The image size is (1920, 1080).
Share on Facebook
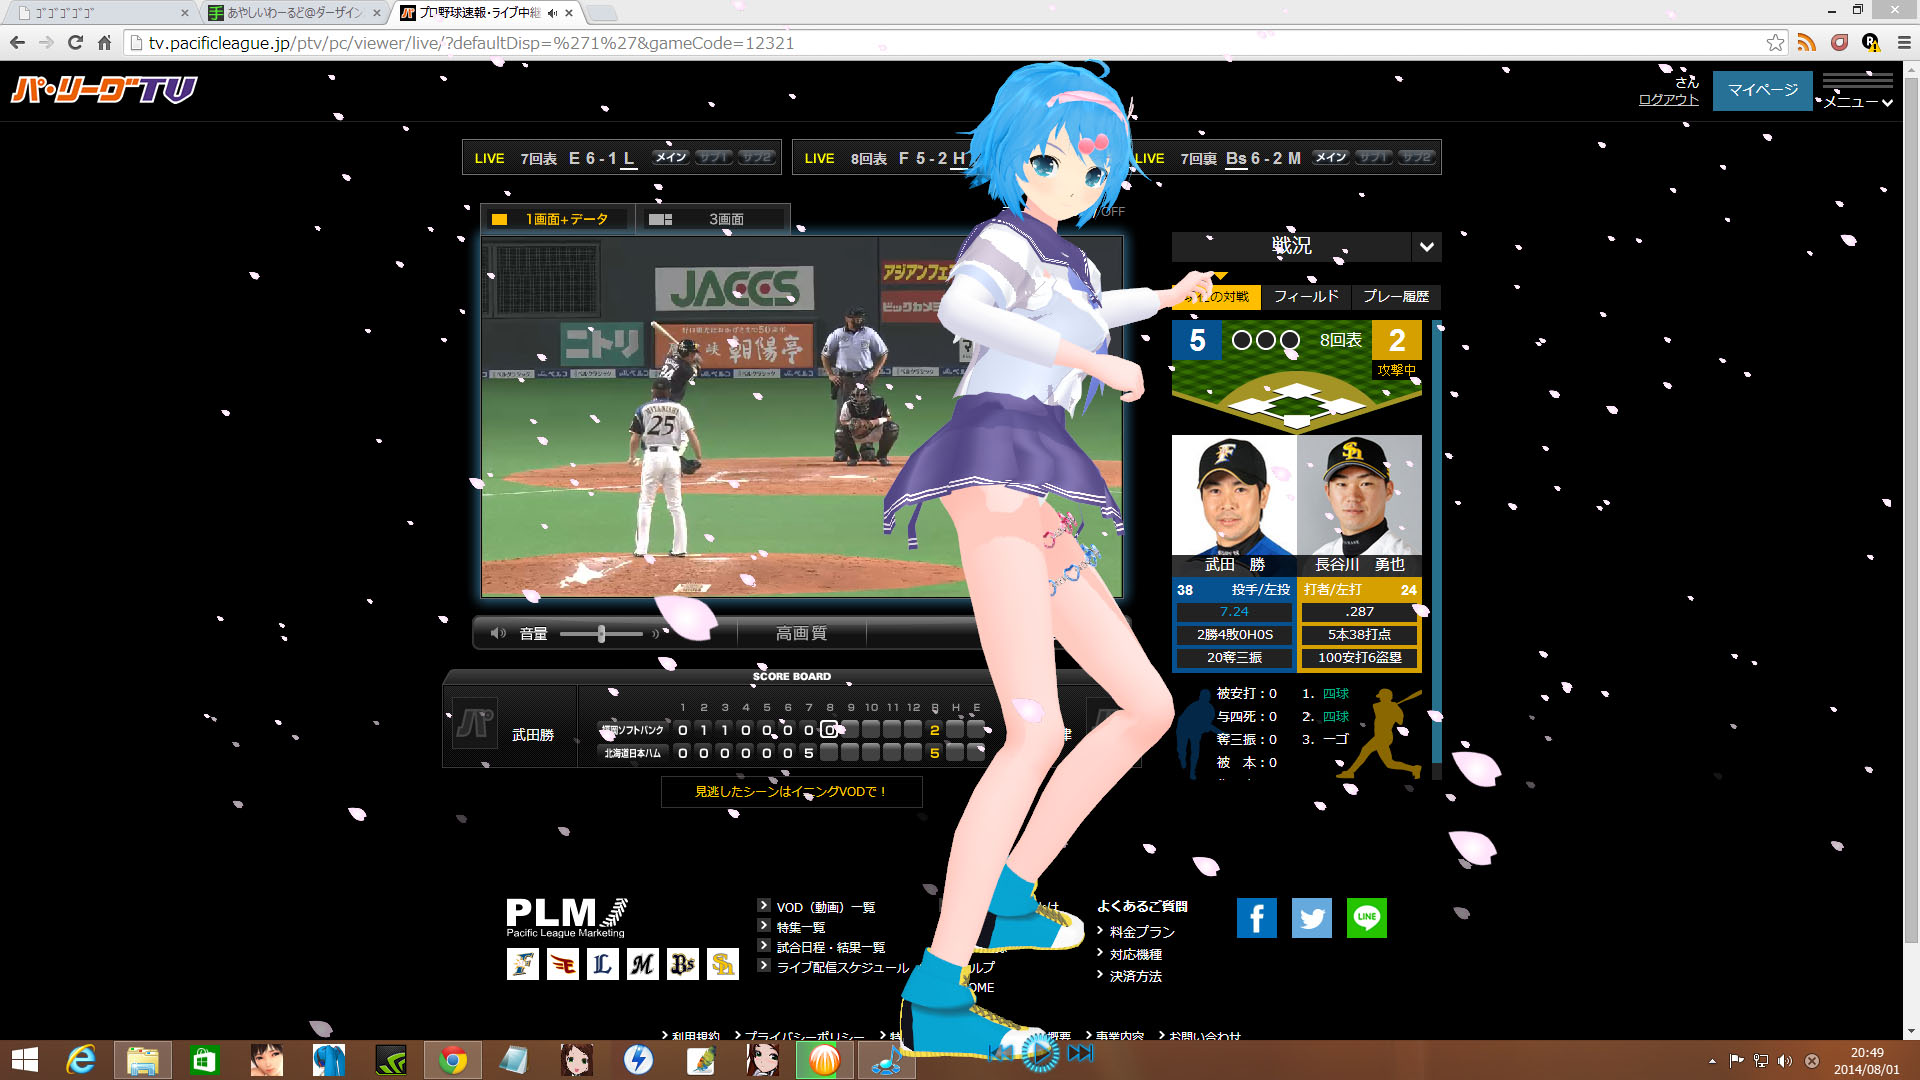(x=1257, y=917)
